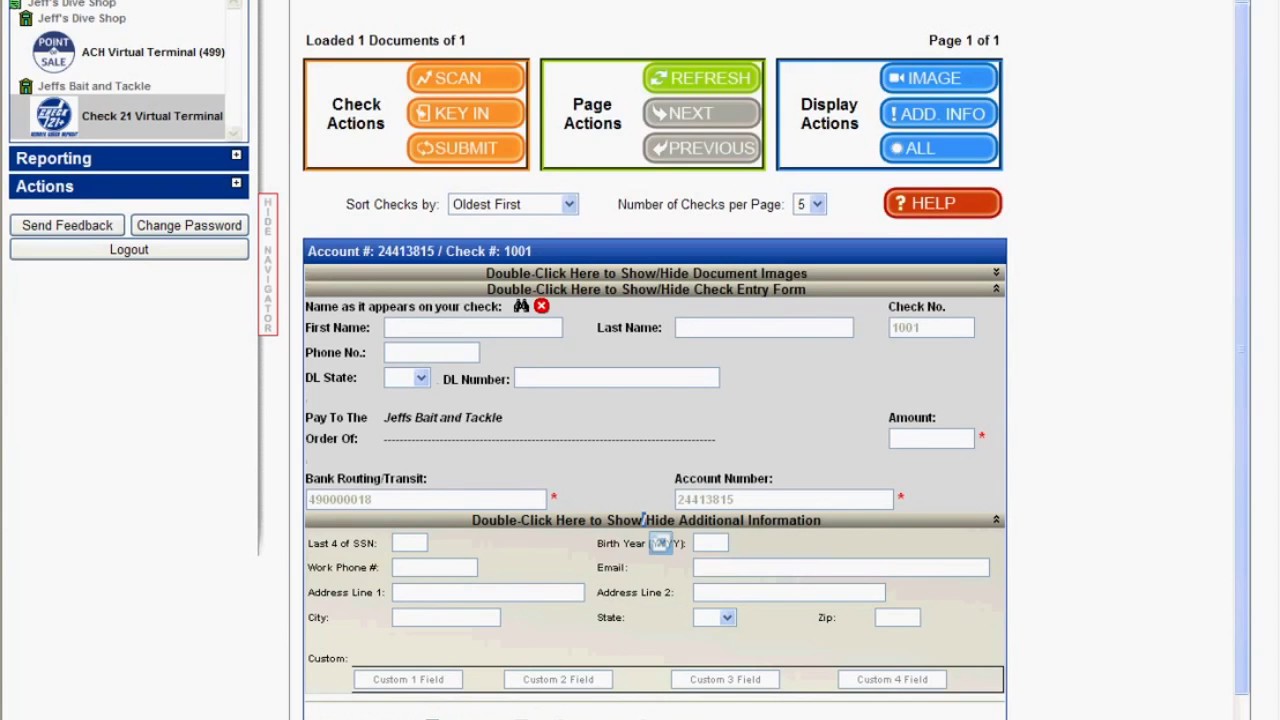Expand the Actions panel
Image resolution: width=1280 pixels, height=720 pixels.
[129, 186]
